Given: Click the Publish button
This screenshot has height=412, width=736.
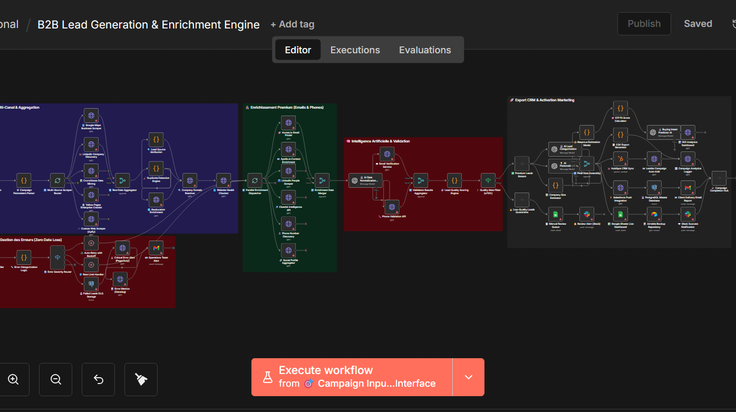Looking at the screenshot, I should pos(644,24).
